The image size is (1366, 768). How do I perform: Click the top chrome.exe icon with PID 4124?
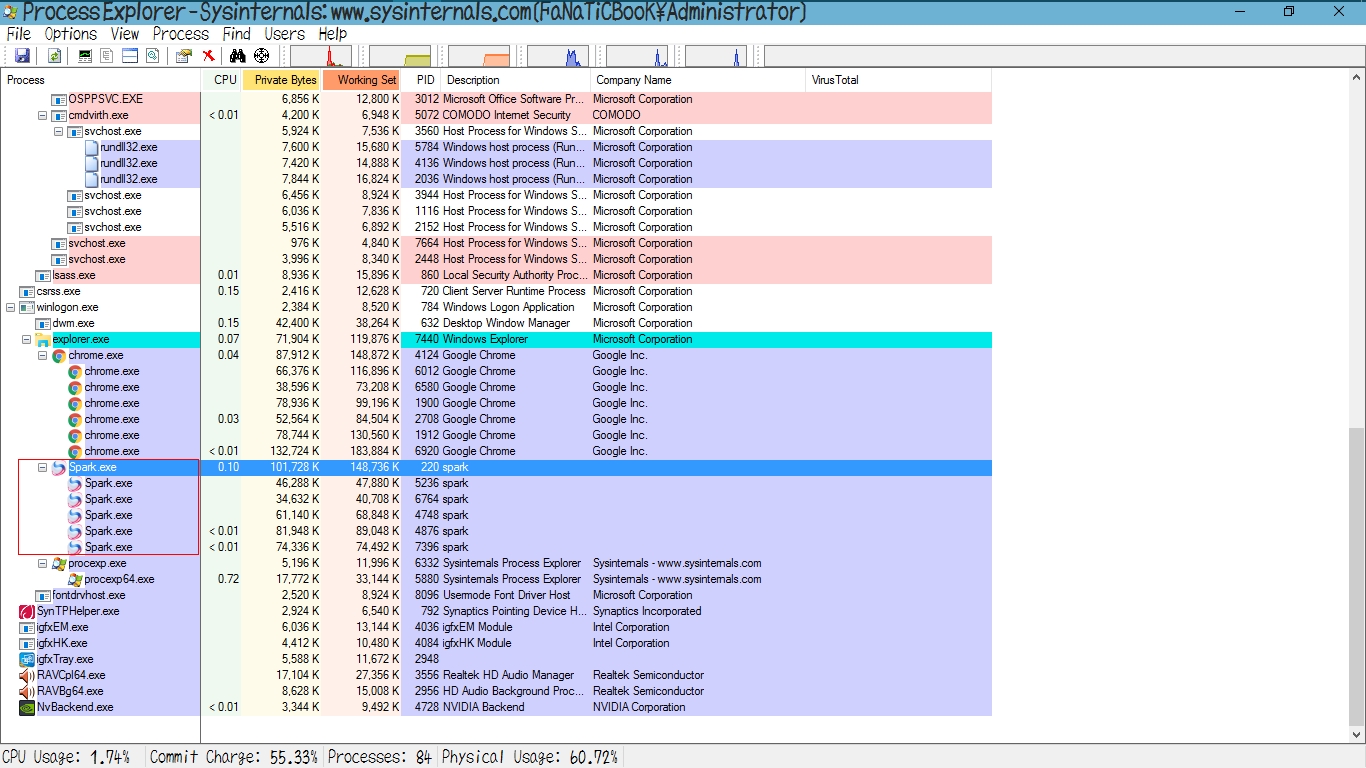click(x=59, y=356)
